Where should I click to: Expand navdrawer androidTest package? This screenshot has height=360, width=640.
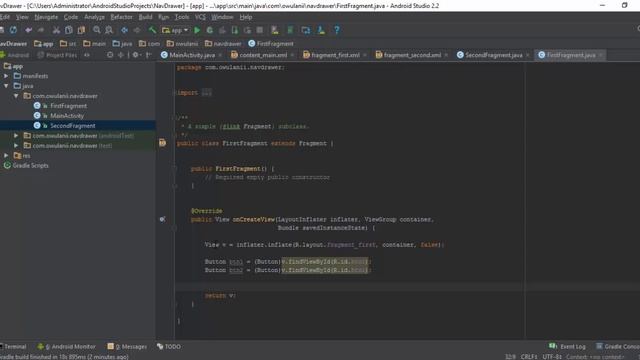[16, 136]
